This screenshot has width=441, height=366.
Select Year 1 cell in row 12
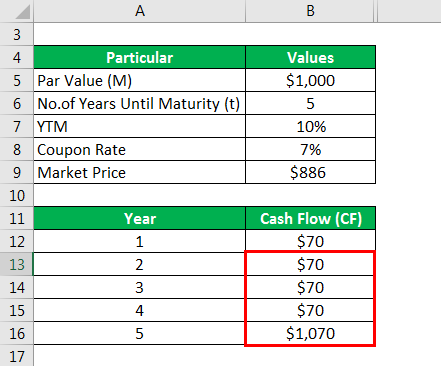(x=140, y=241)
